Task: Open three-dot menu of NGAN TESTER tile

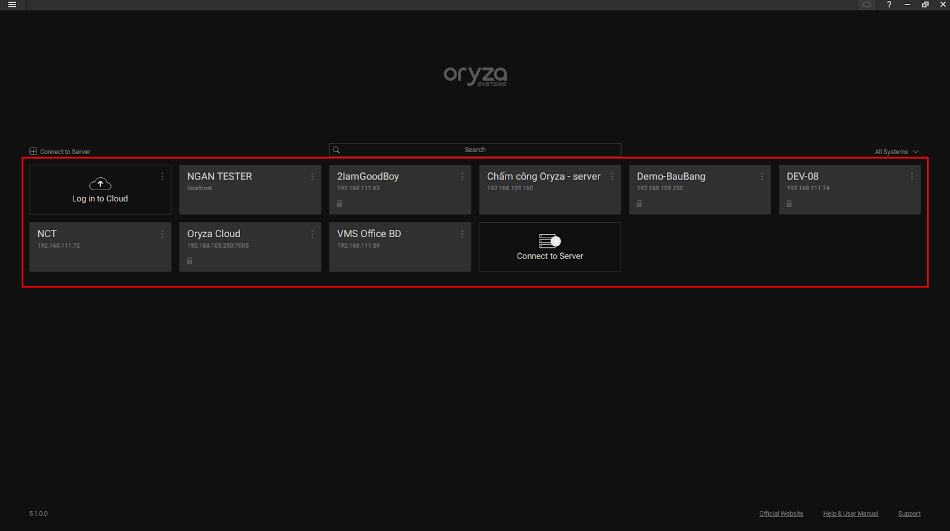Action: click(x=312, y=176)
